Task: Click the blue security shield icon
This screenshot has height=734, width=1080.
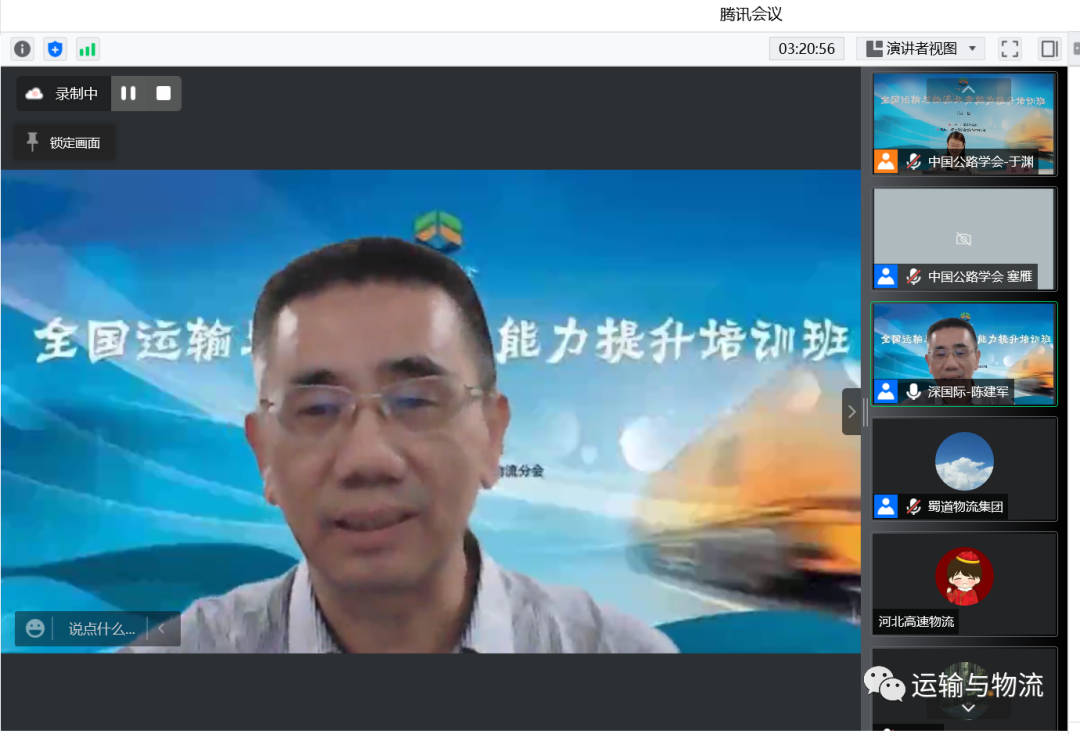Action: click(x=55, y=49)
